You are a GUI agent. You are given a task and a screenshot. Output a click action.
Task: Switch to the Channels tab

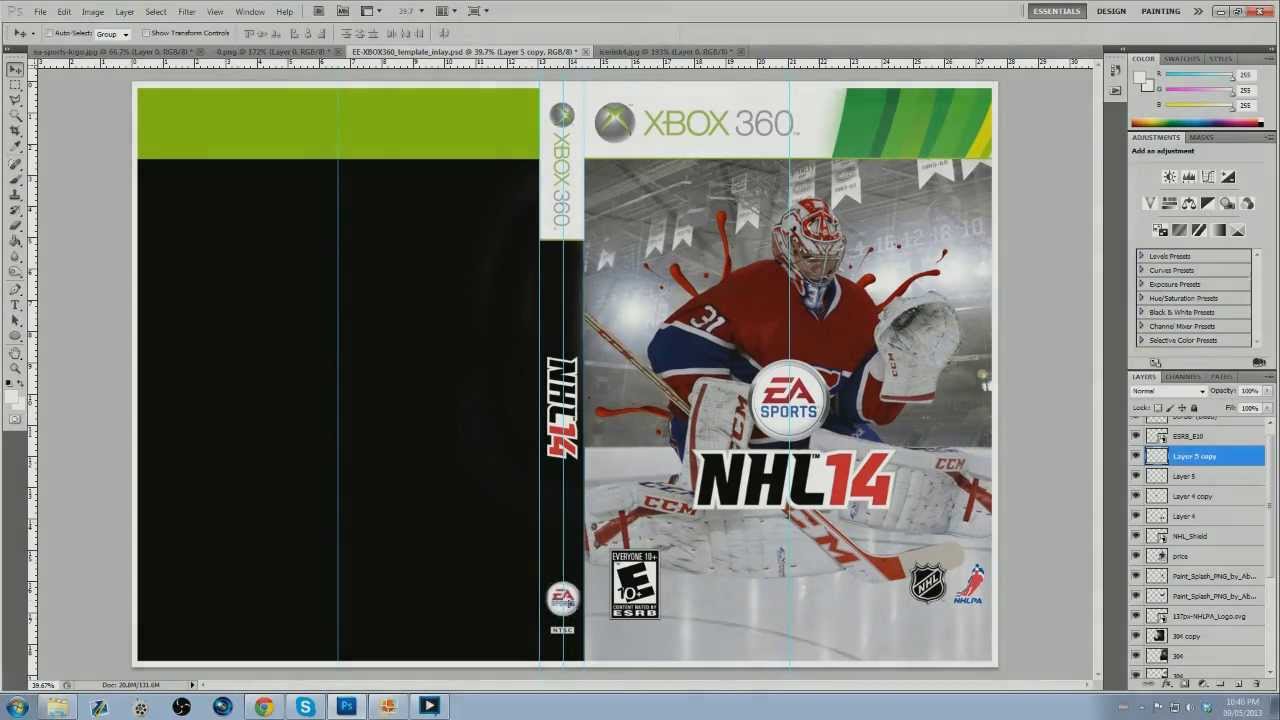1183,377
